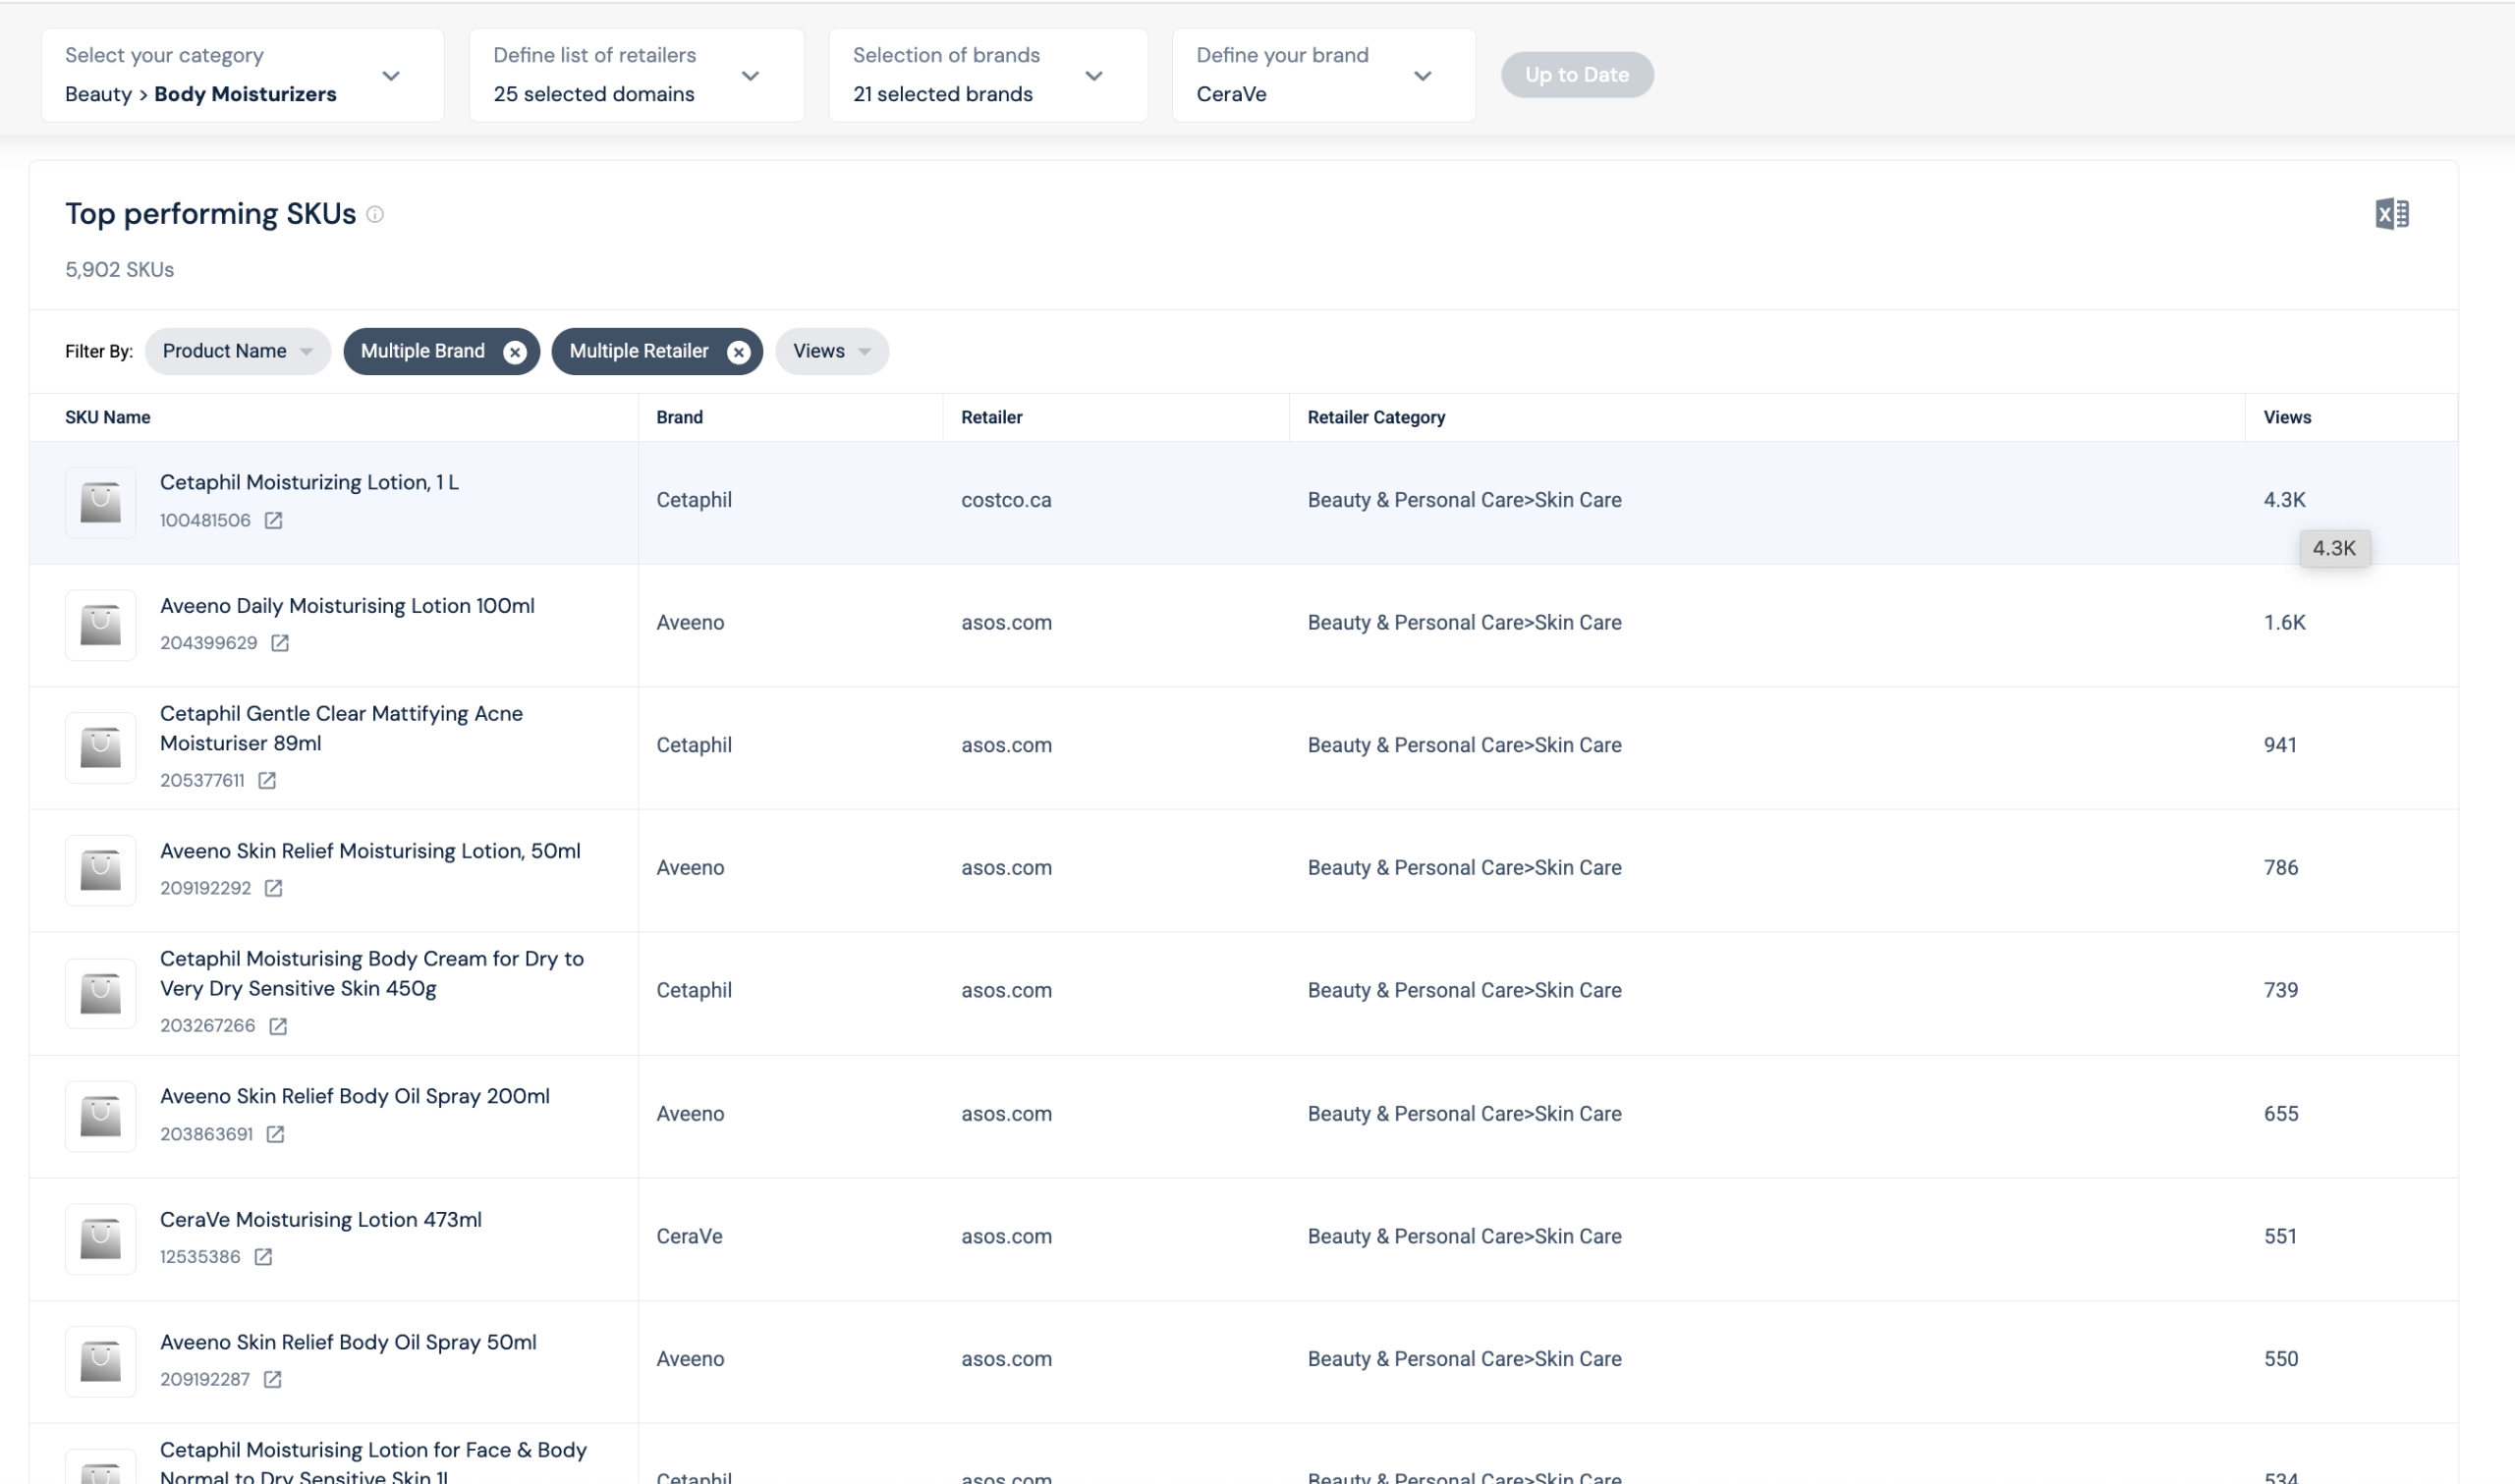The image size is (2515, 1484).
Task: Open external link for Cetaphil Gentle Clear Mattifying Moisturiser
Action: (x=266, y=780)
